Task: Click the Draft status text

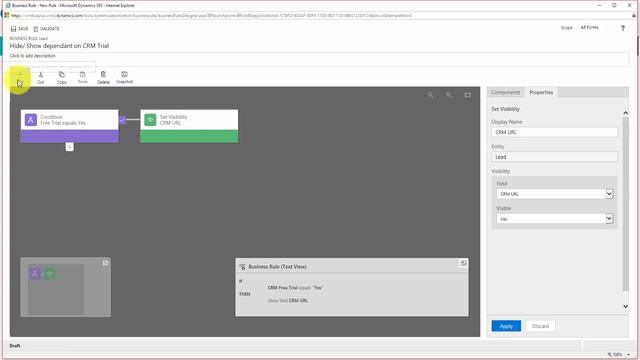Action: tap(15, 346)
